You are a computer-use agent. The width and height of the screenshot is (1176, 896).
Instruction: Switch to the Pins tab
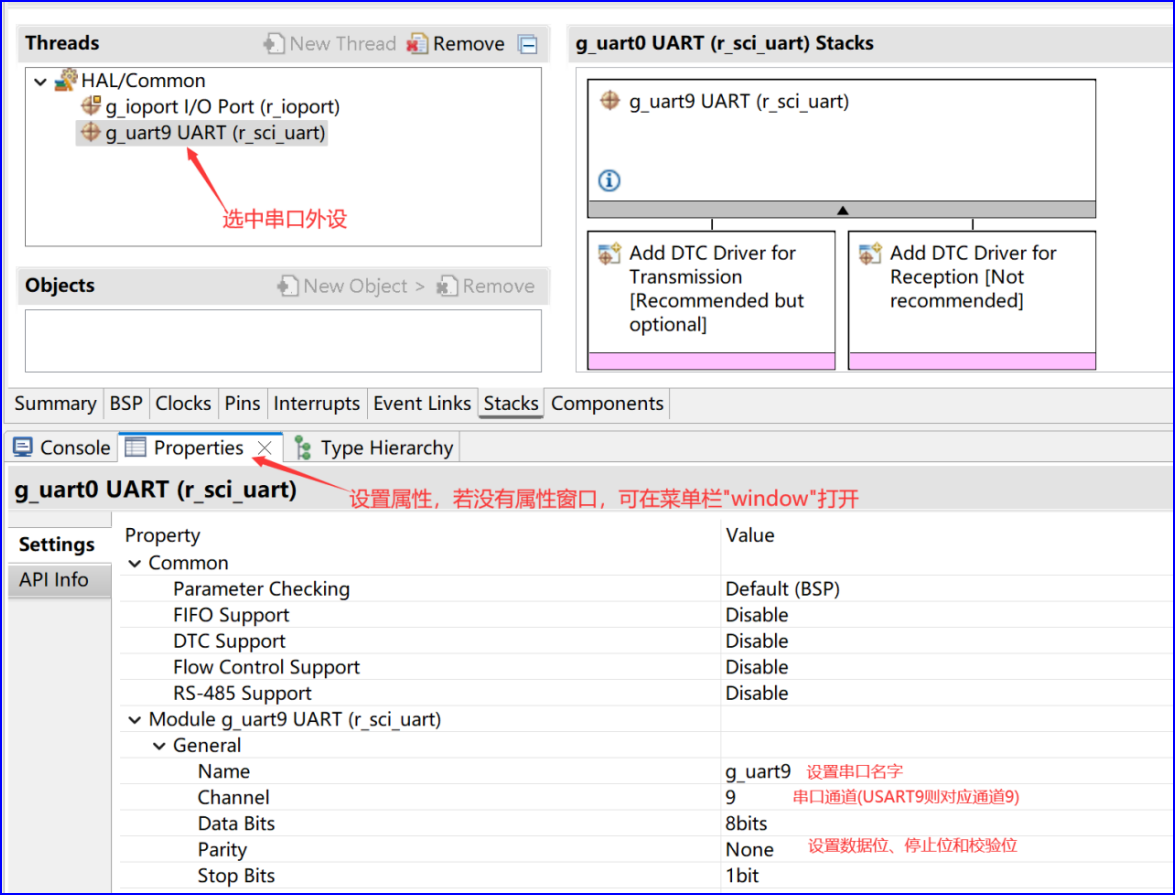coord(242,403)
